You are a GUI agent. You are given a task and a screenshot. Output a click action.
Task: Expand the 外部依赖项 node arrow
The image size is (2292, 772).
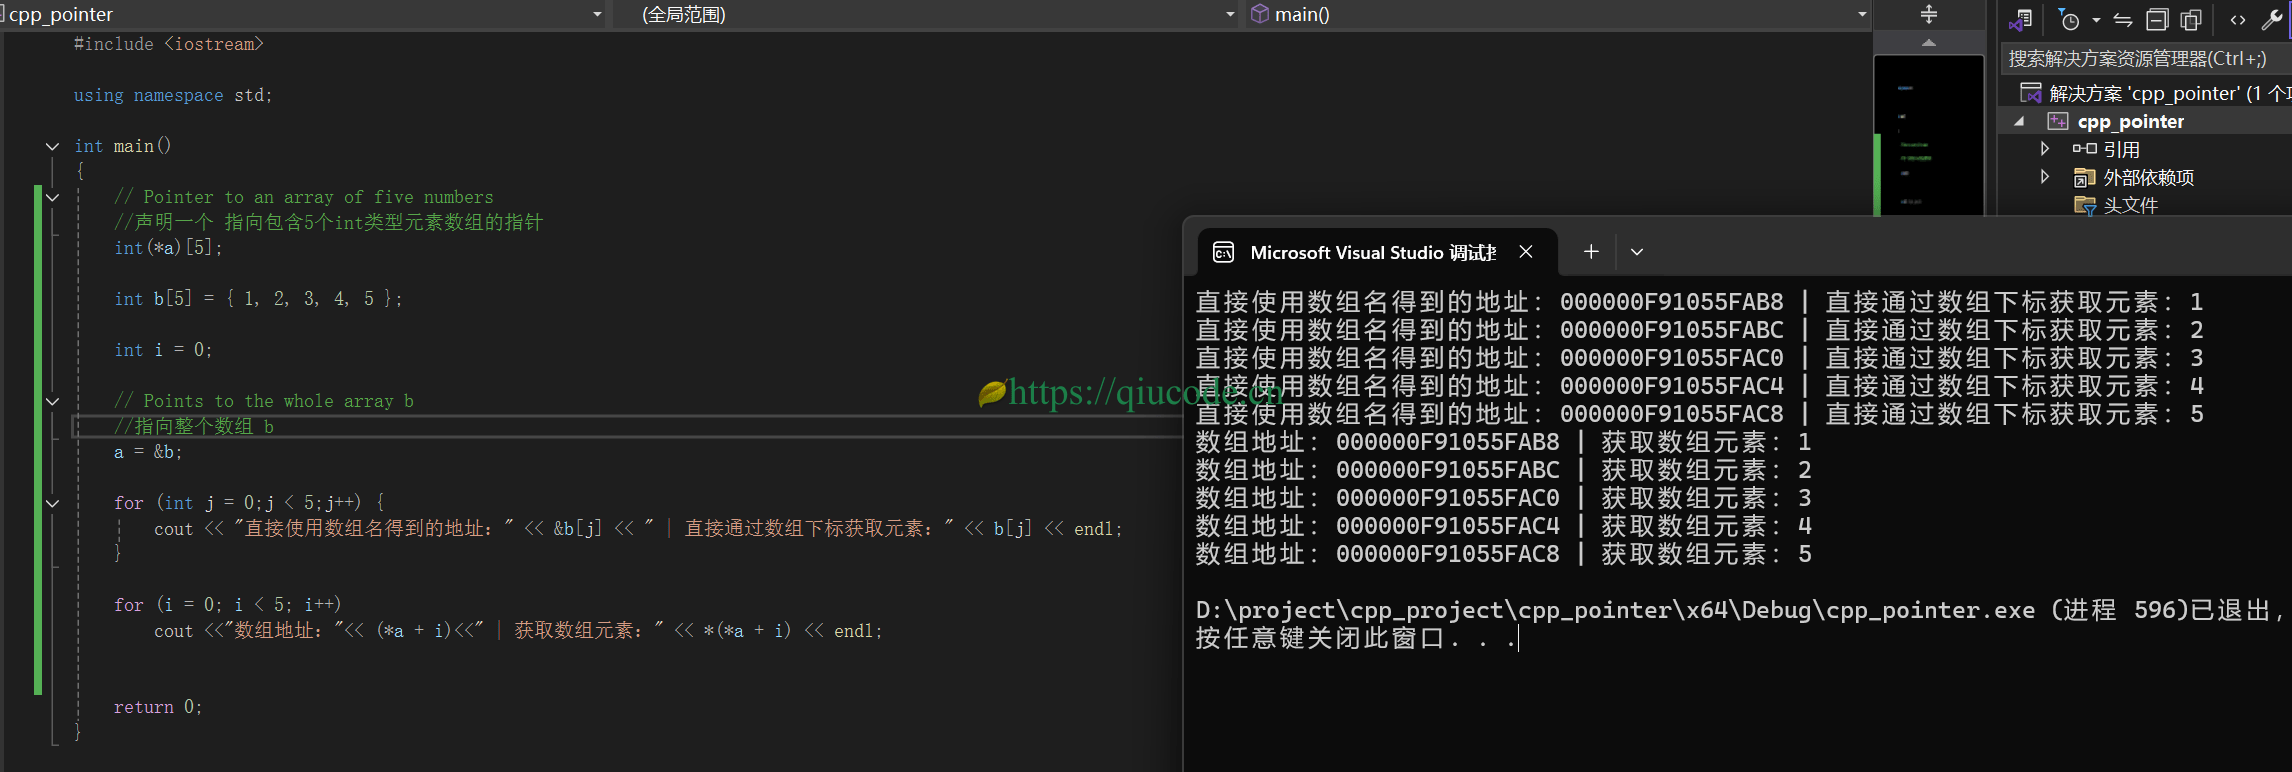(x=2045, y=176)
